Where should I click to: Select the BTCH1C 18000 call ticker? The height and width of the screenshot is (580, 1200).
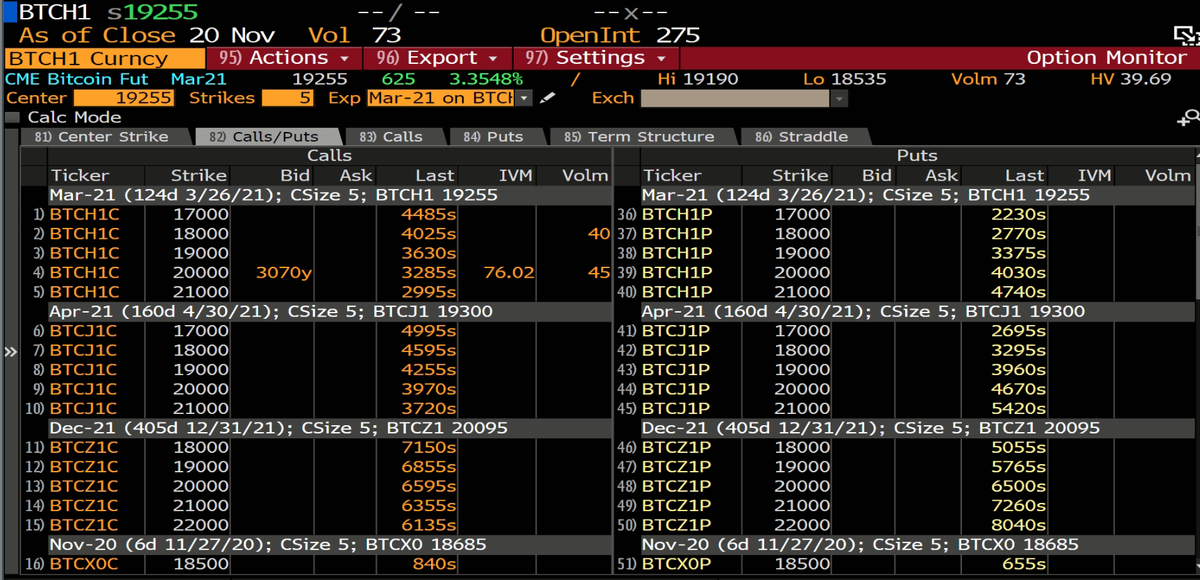click(85, 233)
